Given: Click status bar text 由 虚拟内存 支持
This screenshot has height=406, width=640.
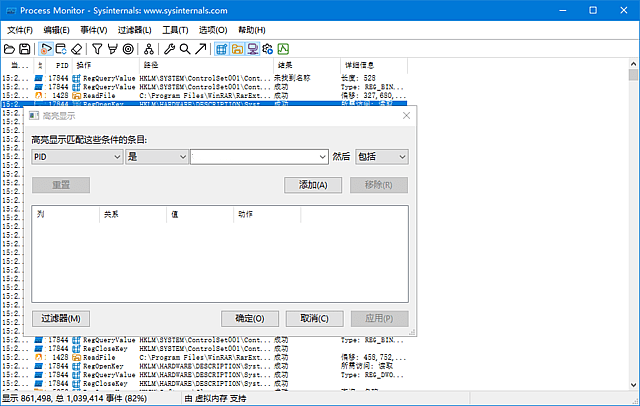Looking at the screenshot, I should [215, 399].
